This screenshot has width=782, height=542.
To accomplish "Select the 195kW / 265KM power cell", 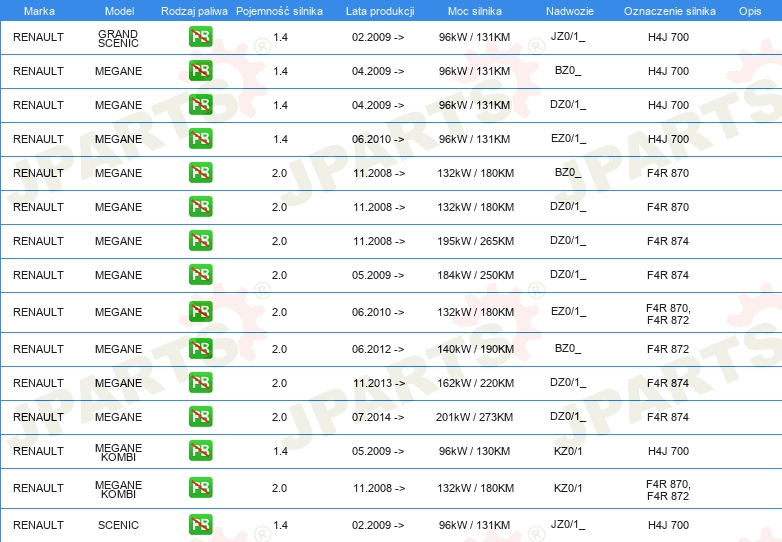I will point(476,241).
